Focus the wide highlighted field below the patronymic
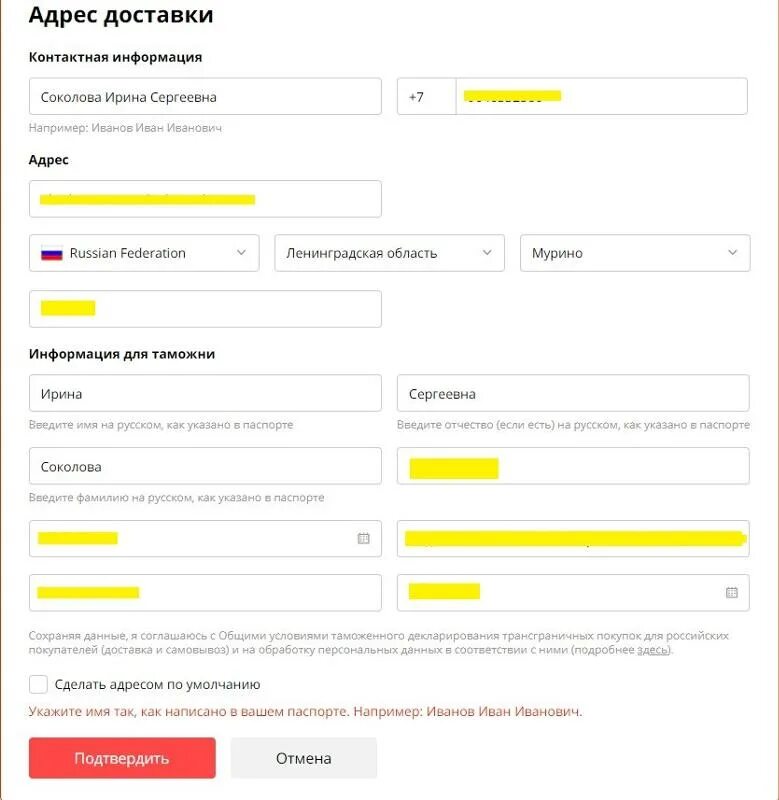The height and width of the screenshot is (800, 779). (x=573, y=538)
